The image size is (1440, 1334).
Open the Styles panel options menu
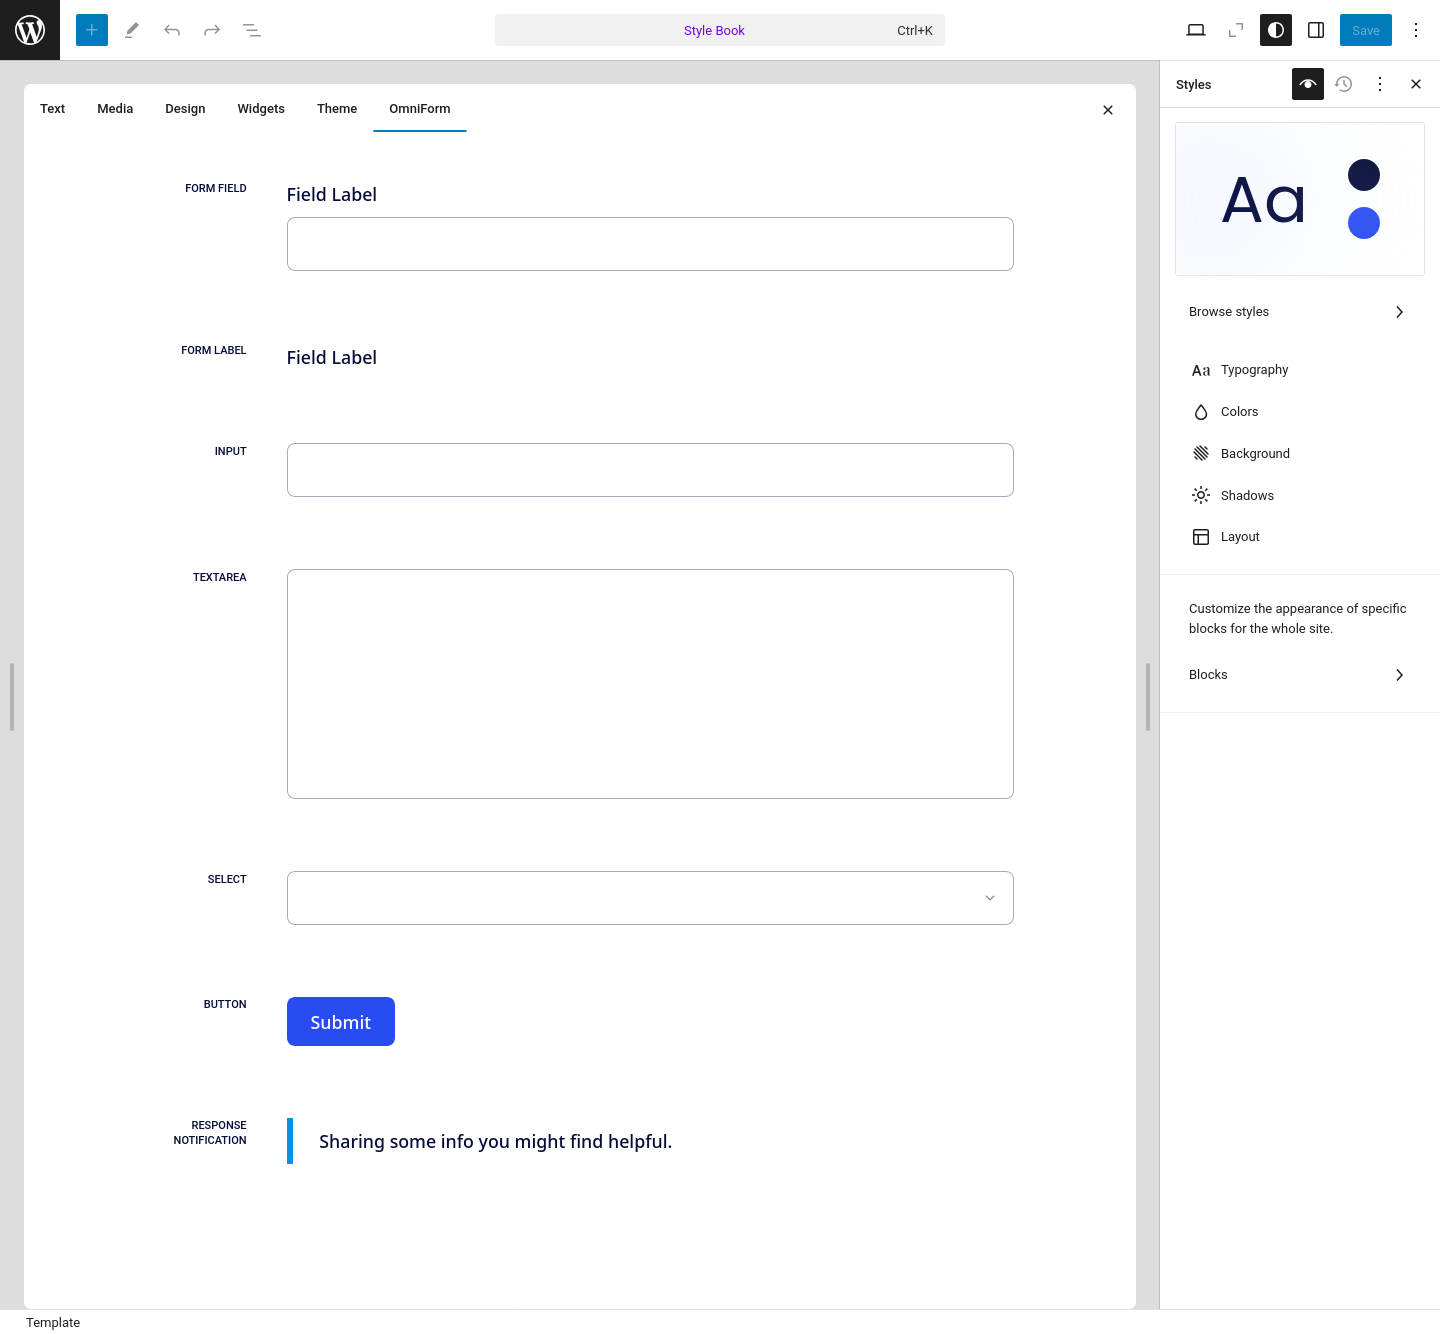[1380, 84]
